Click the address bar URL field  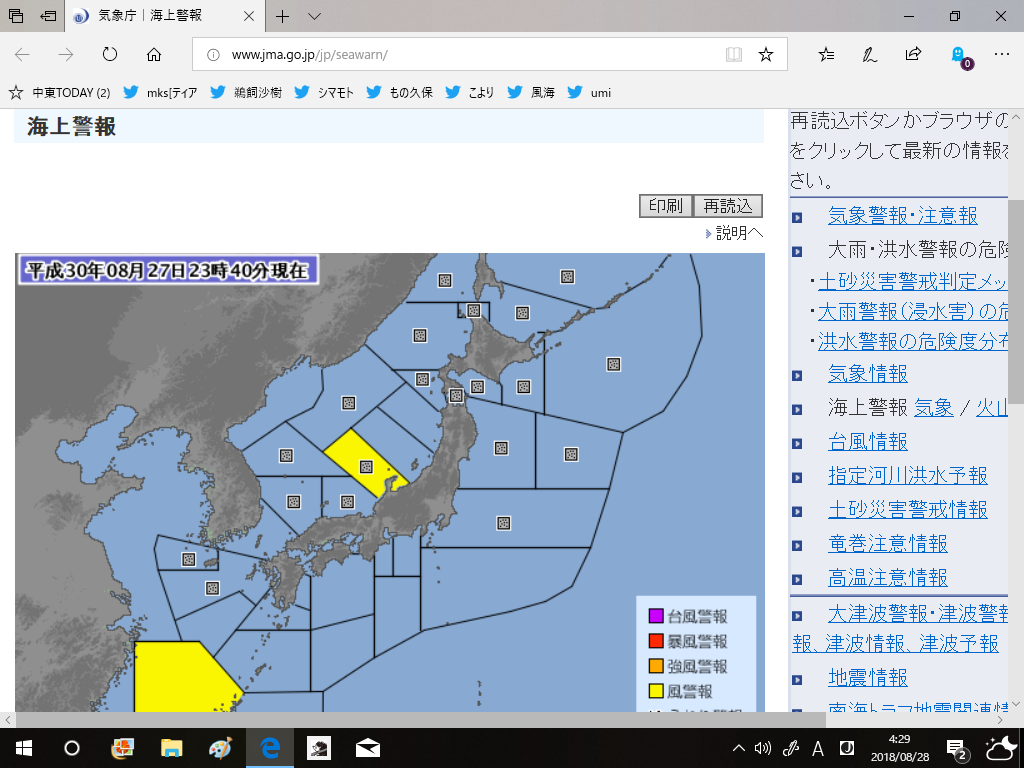coord(490,54)
